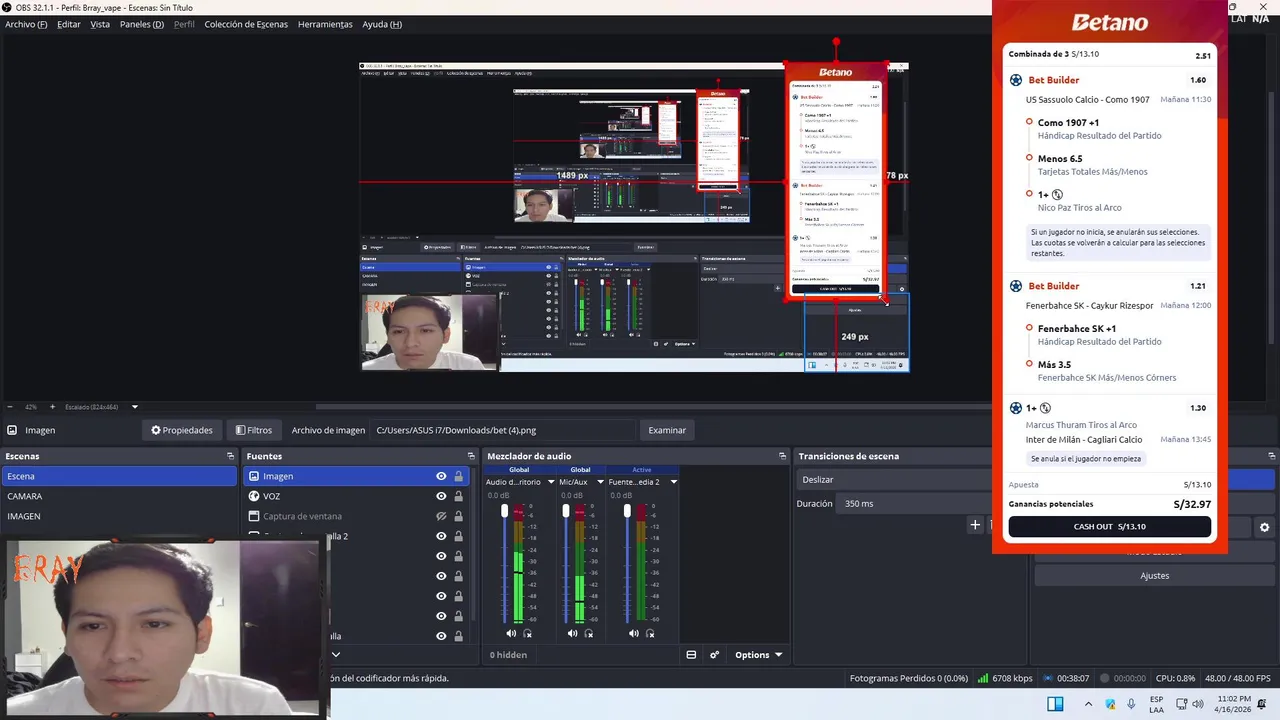1280x720 pixels.
Task: Toggle monitoring headphone icon for Fuente...edia 2
Action: [x=649, y=633]
